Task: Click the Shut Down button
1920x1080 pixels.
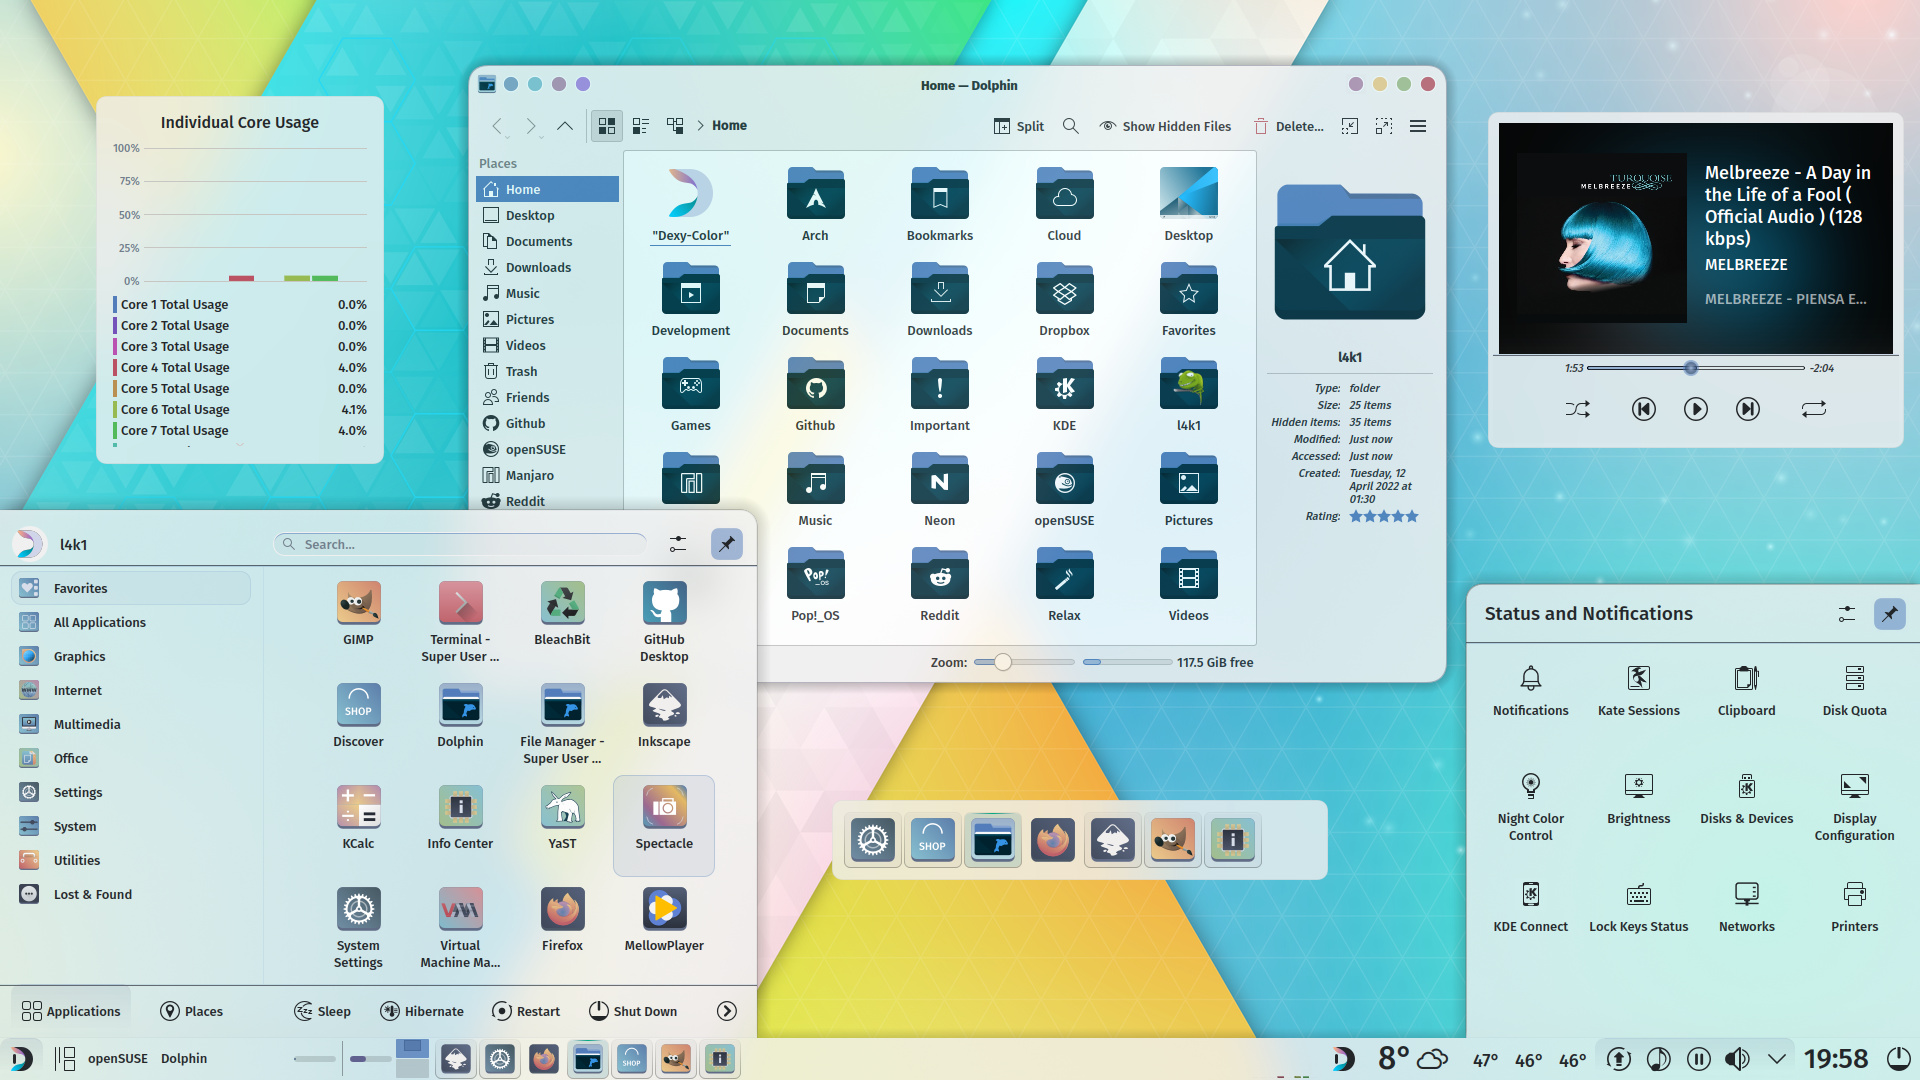Action: [x=633, y=1011]
